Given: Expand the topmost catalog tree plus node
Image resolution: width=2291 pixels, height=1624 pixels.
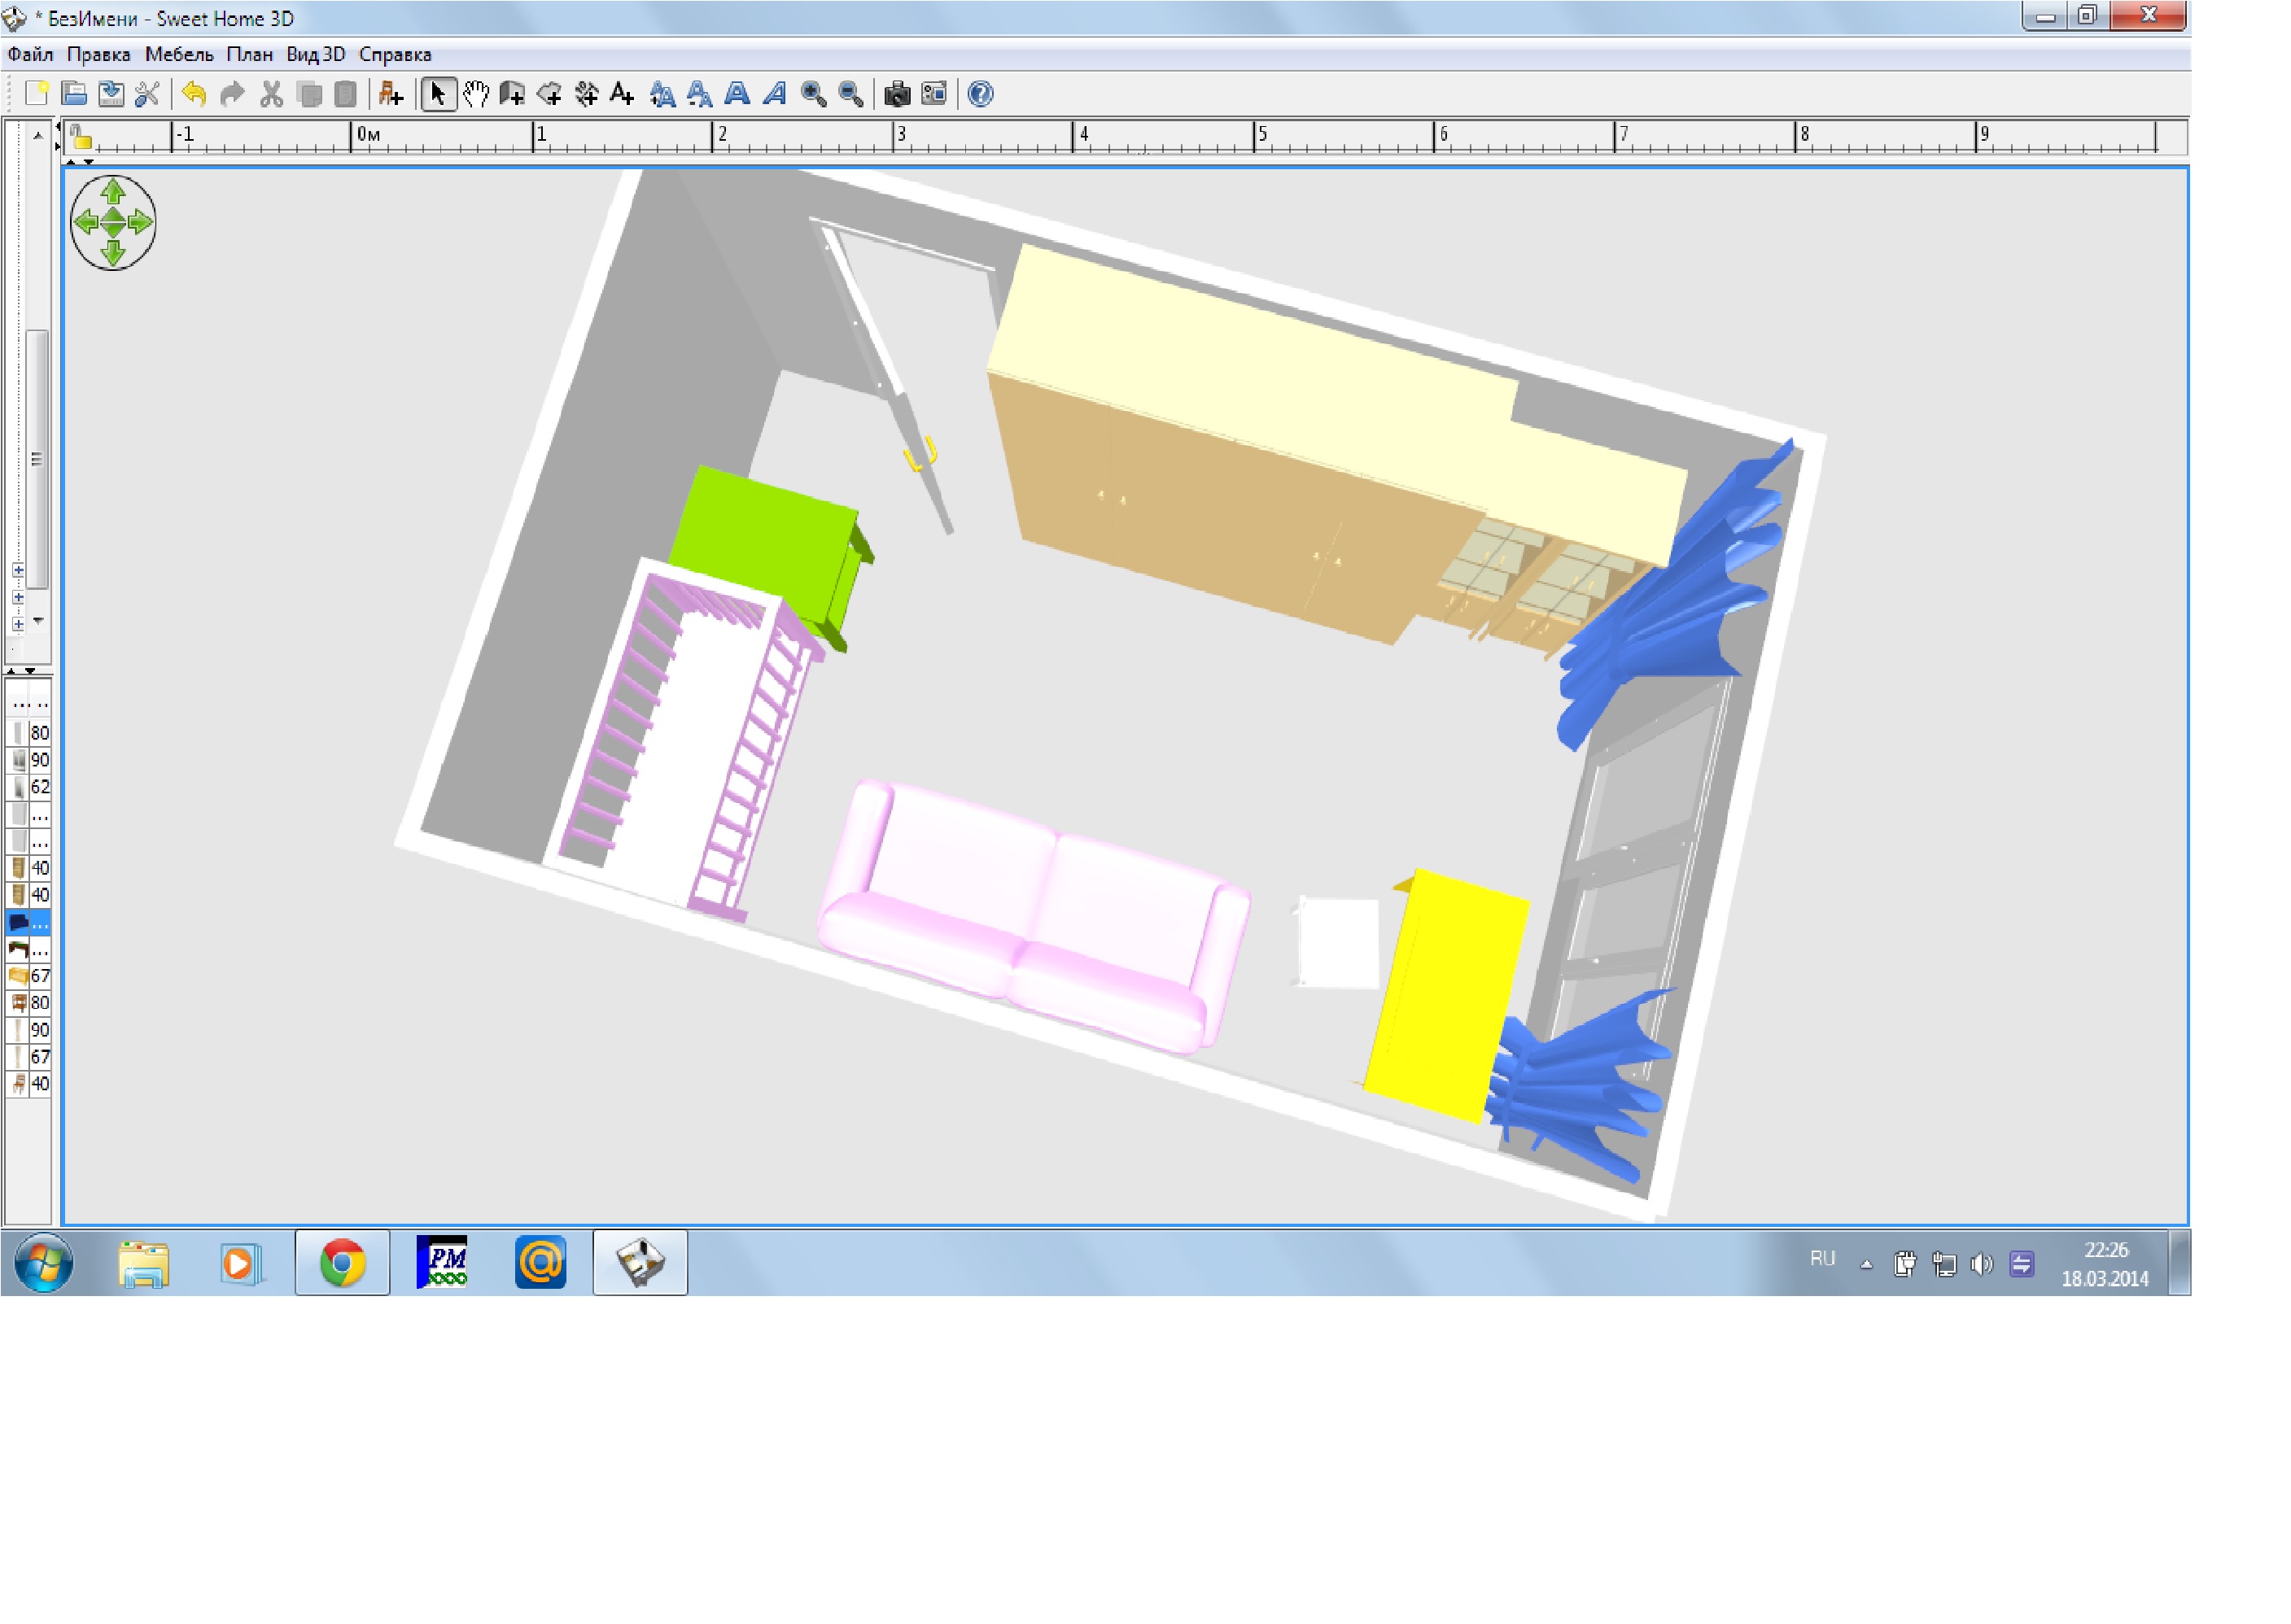Looking at the screenshot, I should (18, 570).
